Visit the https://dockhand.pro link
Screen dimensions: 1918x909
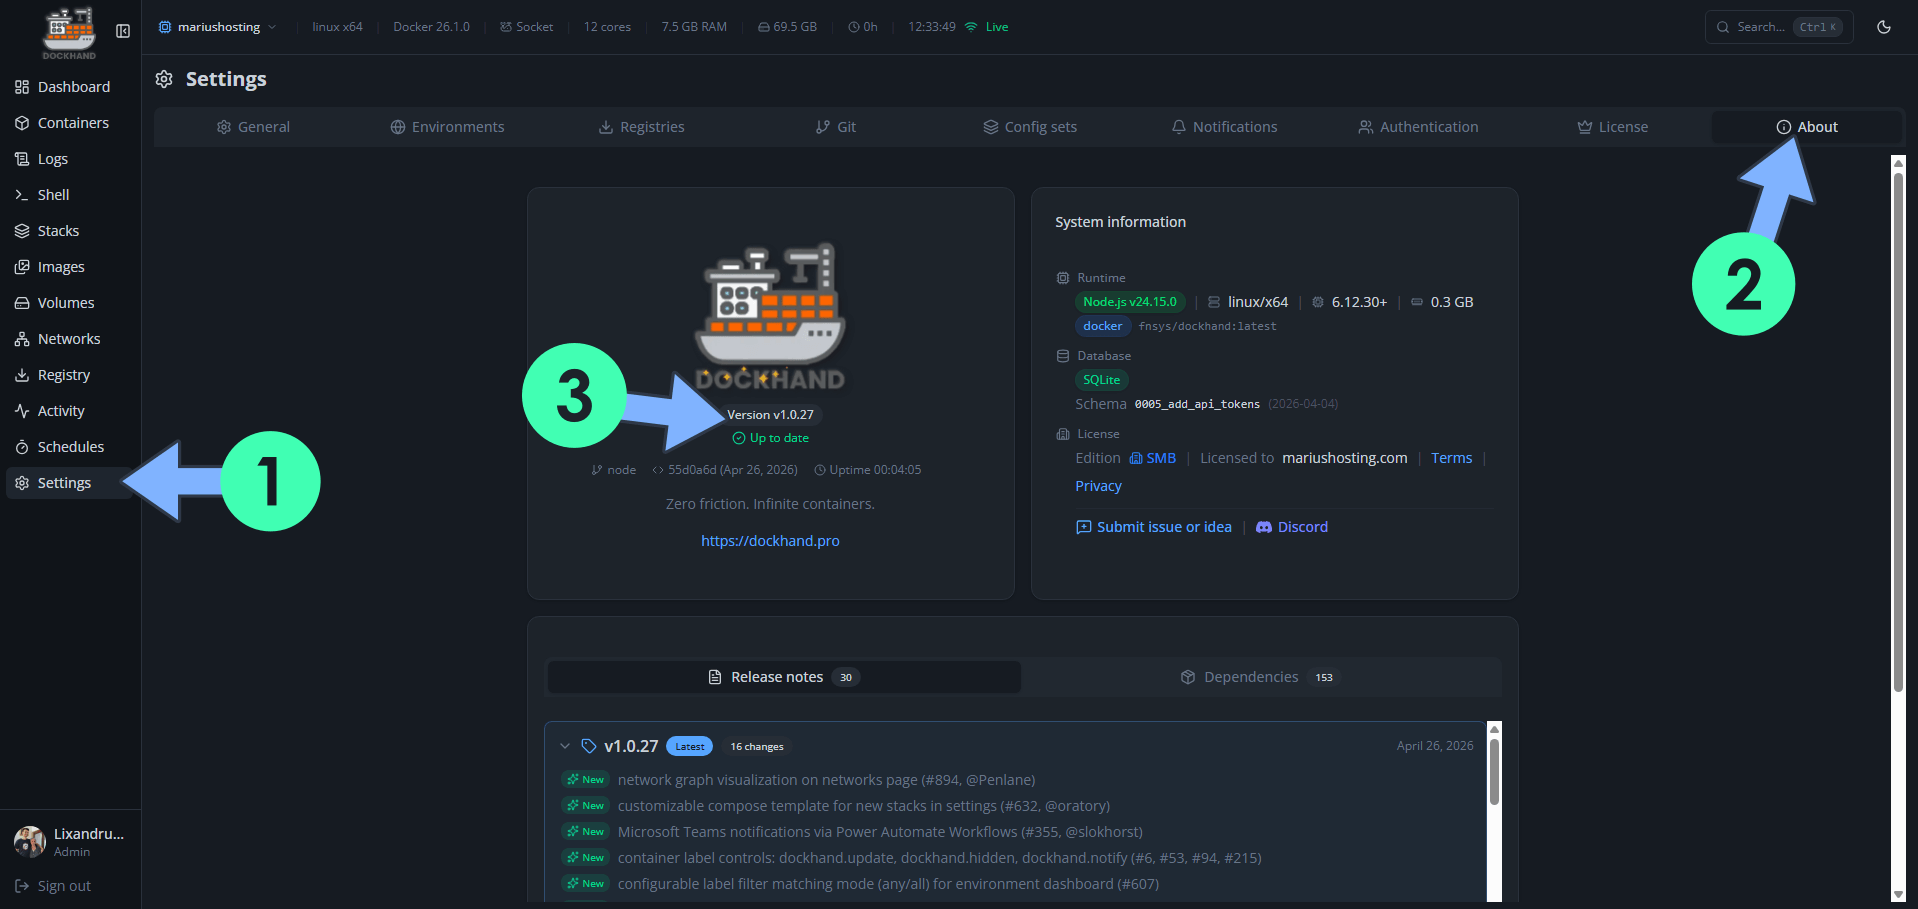(770, 540)
